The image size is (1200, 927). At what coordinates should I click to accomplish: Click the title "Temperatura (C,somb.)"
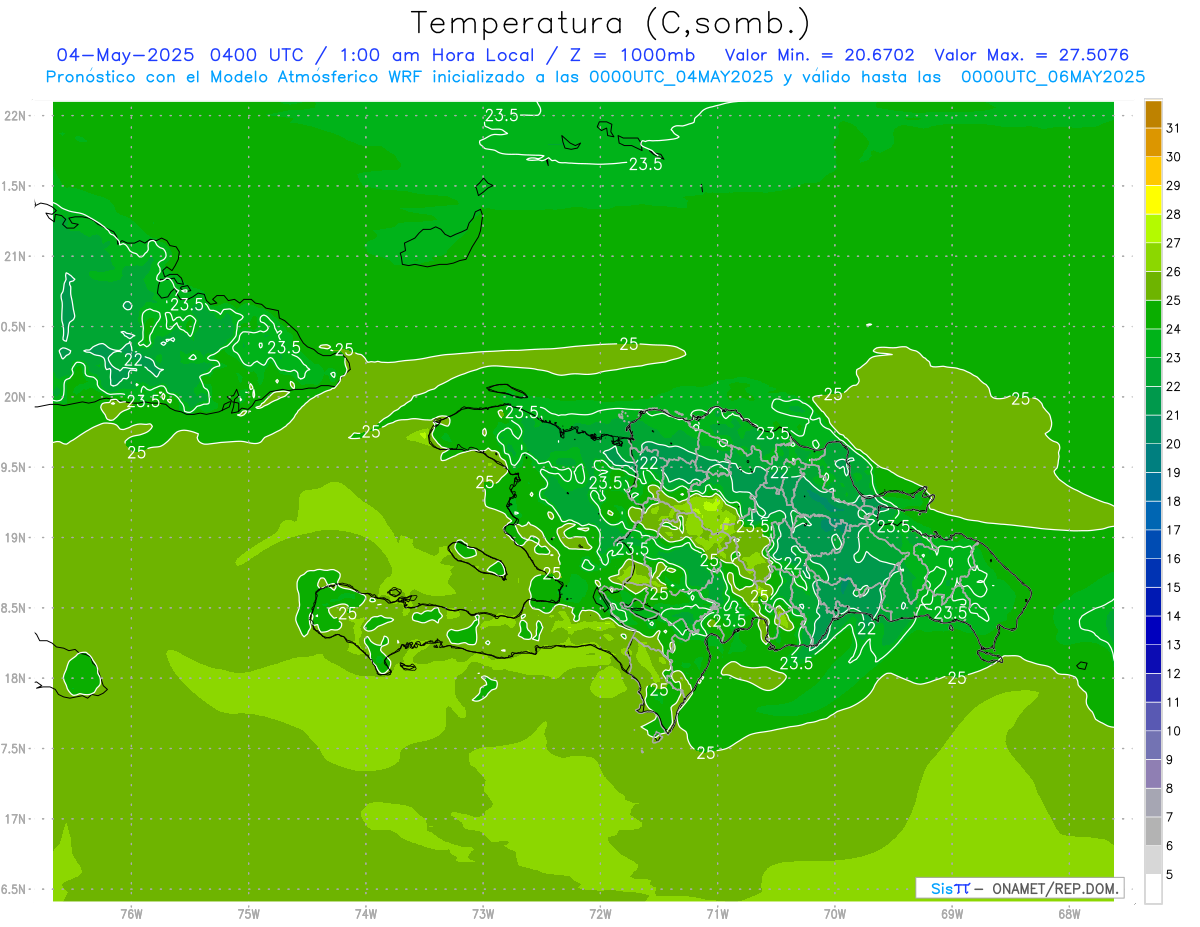pos(610,24)
